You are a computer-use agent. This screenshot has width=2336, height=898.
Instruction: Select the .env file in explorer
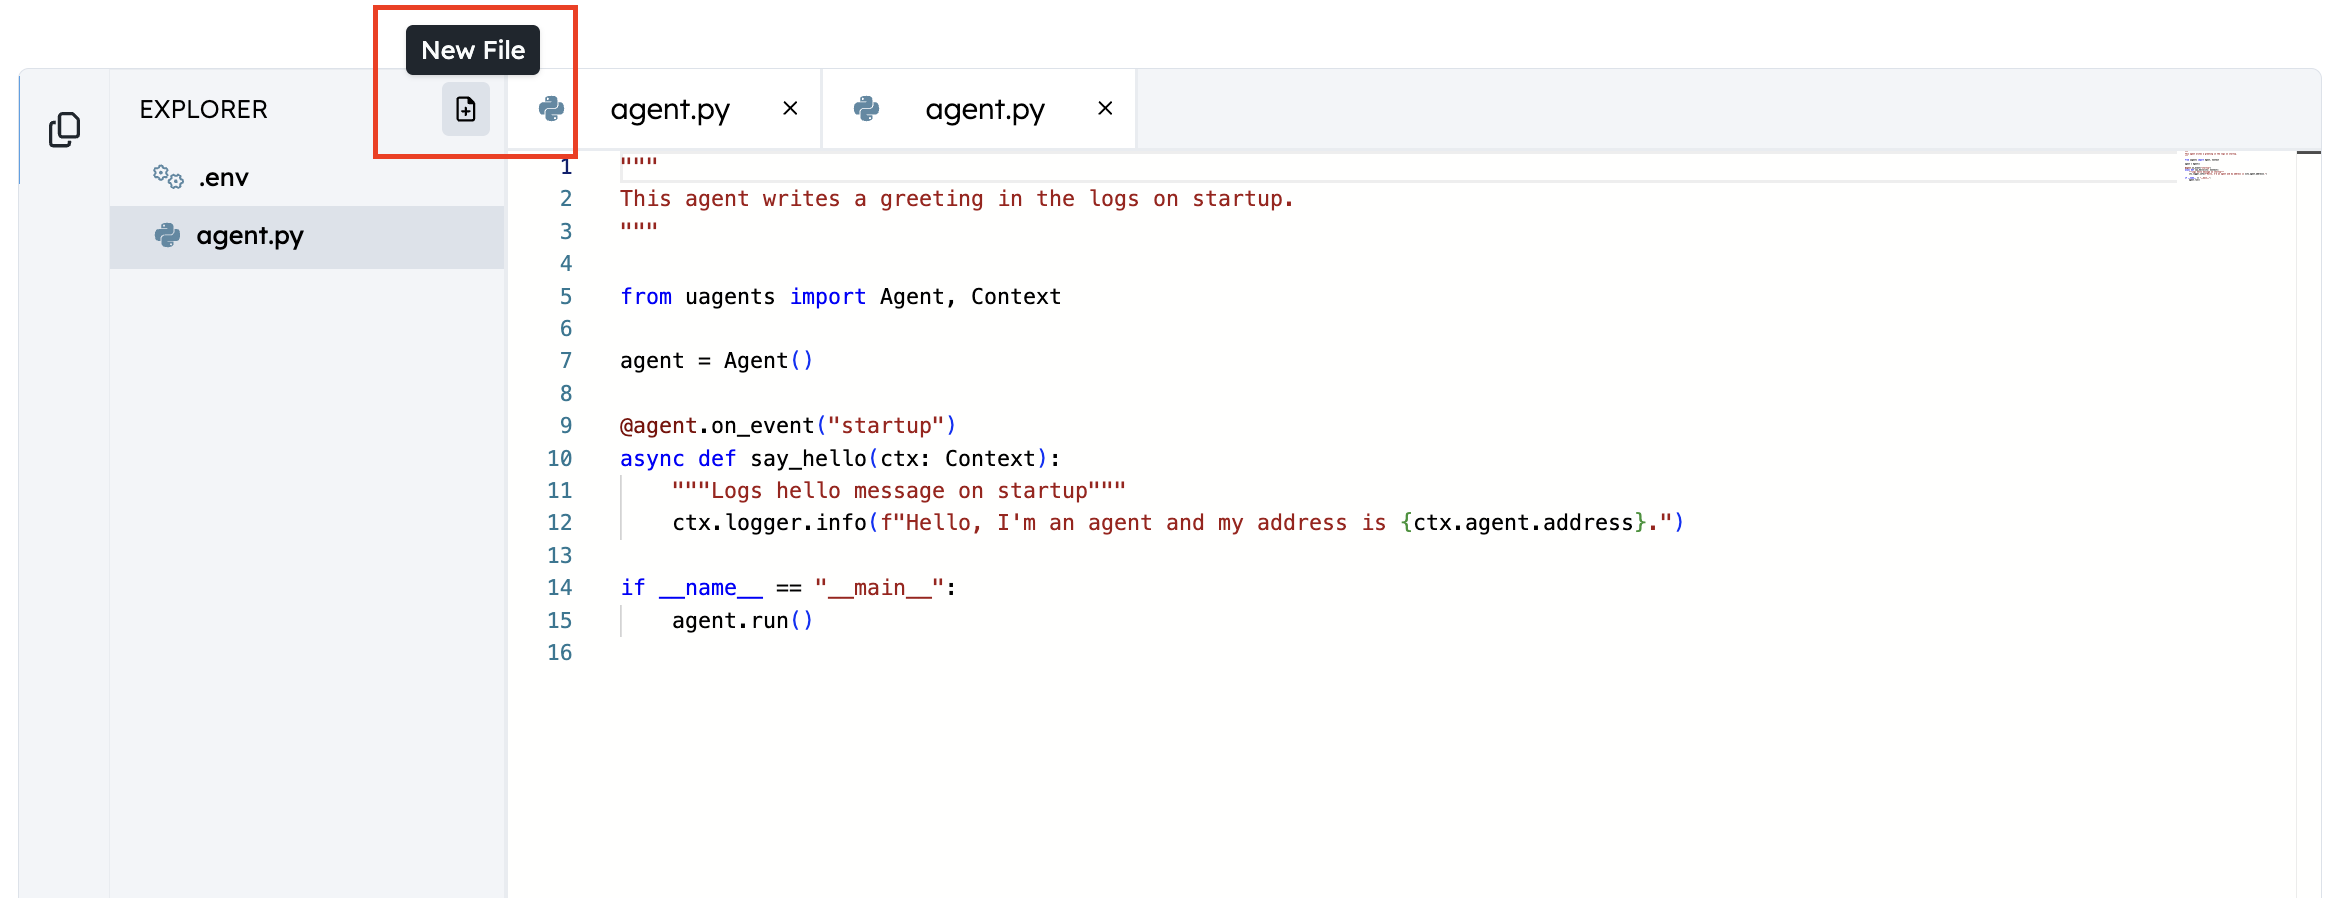[x=307, y=178]
